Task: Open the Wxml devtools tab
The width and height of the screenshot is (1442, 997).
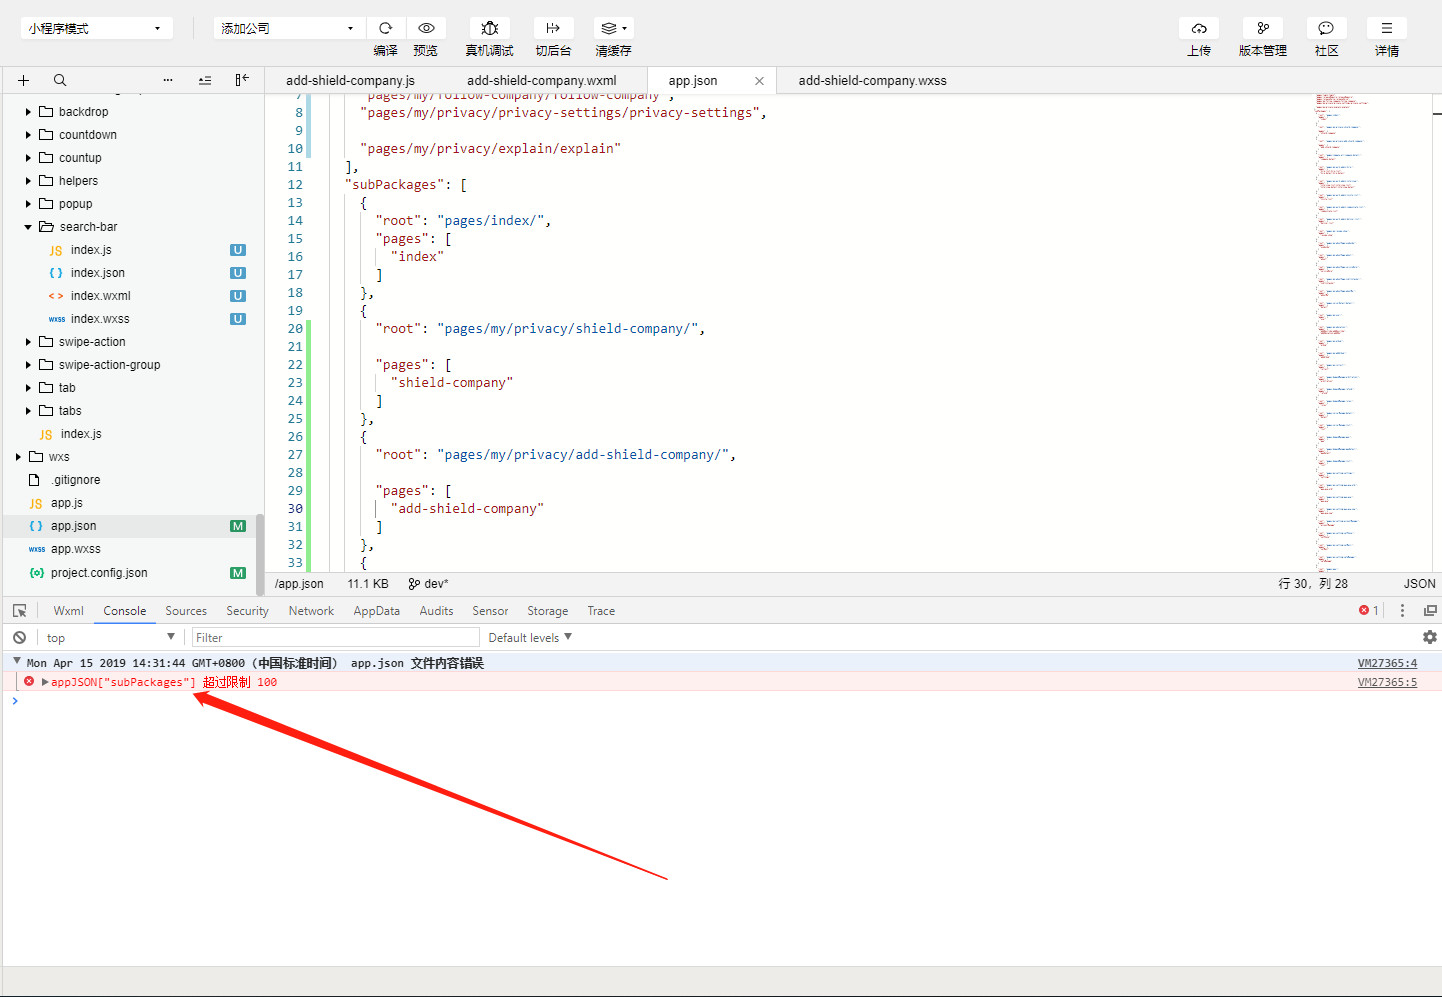Action: (68, 611)
